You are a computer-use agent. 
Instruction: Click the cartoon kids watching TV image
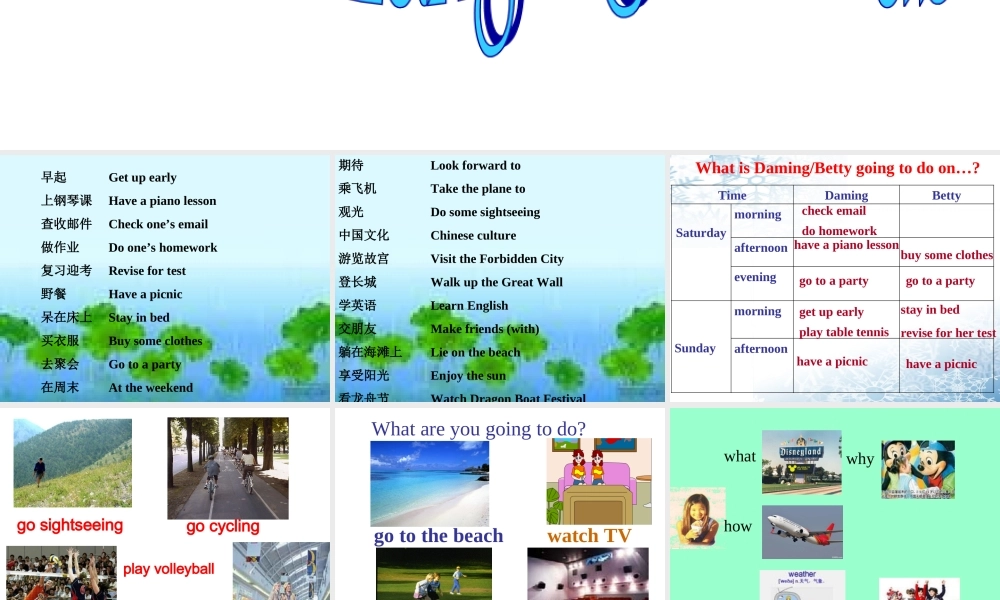[599, 481]
